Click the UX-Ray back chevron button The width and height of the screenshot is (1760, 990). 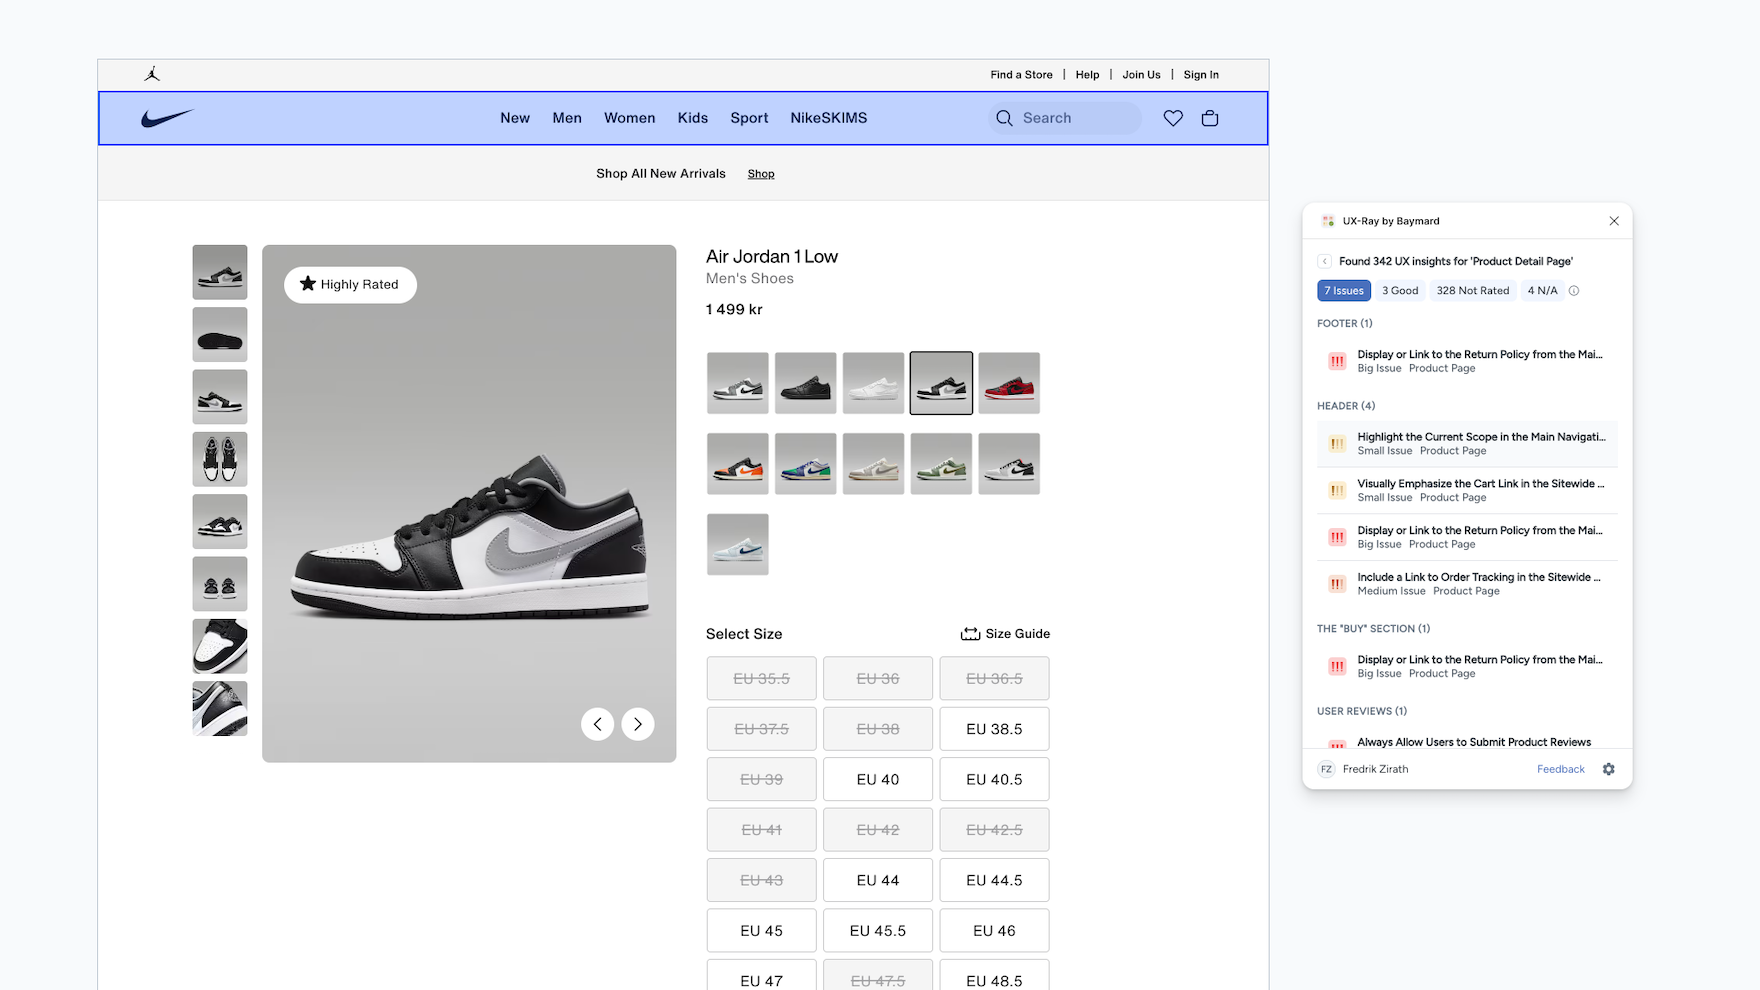pos(1325,261)
